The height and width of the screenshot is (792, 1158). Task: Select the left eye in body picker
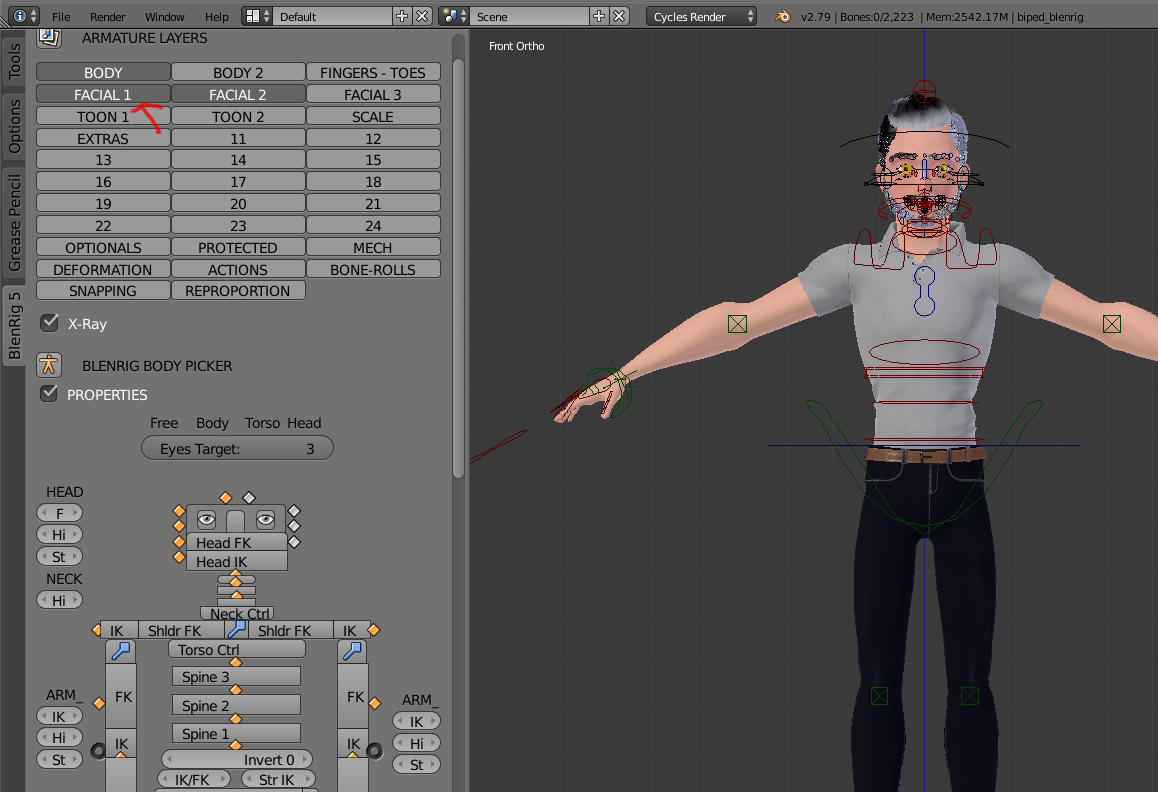(x=206, y=519)
